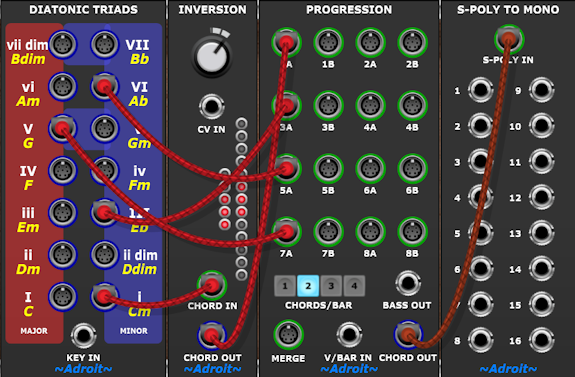Viewport: 575px width, 377px height.
Task: Click the CV IN jack on Inversion
Action: pos(212,106)
